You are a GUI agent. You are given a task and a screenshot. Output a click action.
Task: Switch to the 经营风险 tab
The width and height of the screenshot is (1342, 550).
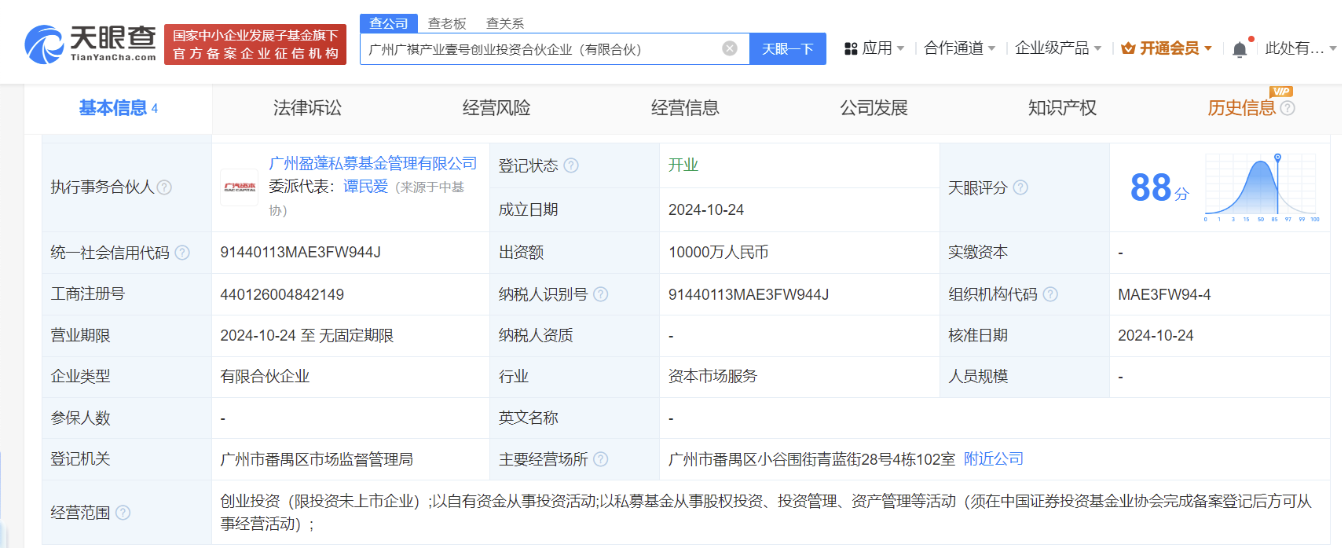click(x=496, y=108)
